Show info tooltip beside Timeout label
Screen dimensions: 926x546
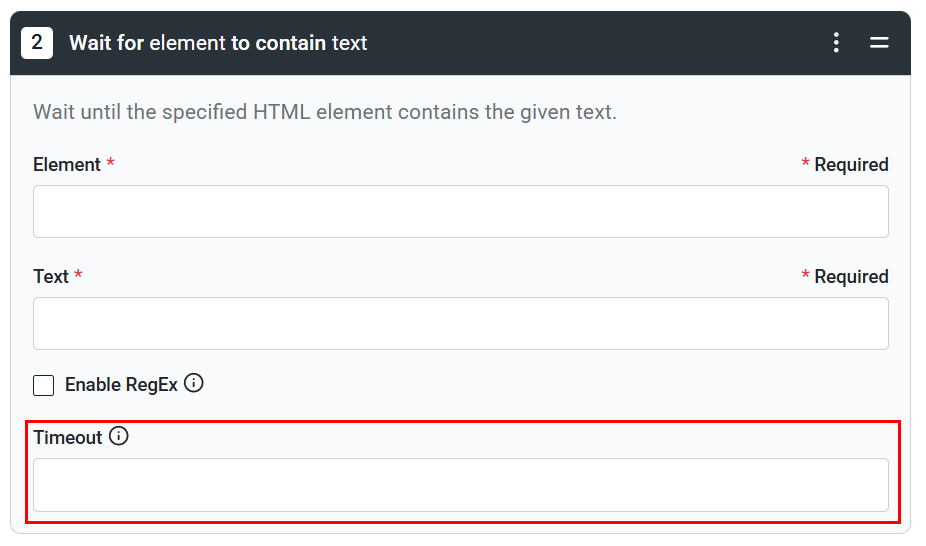pos(119,436)
